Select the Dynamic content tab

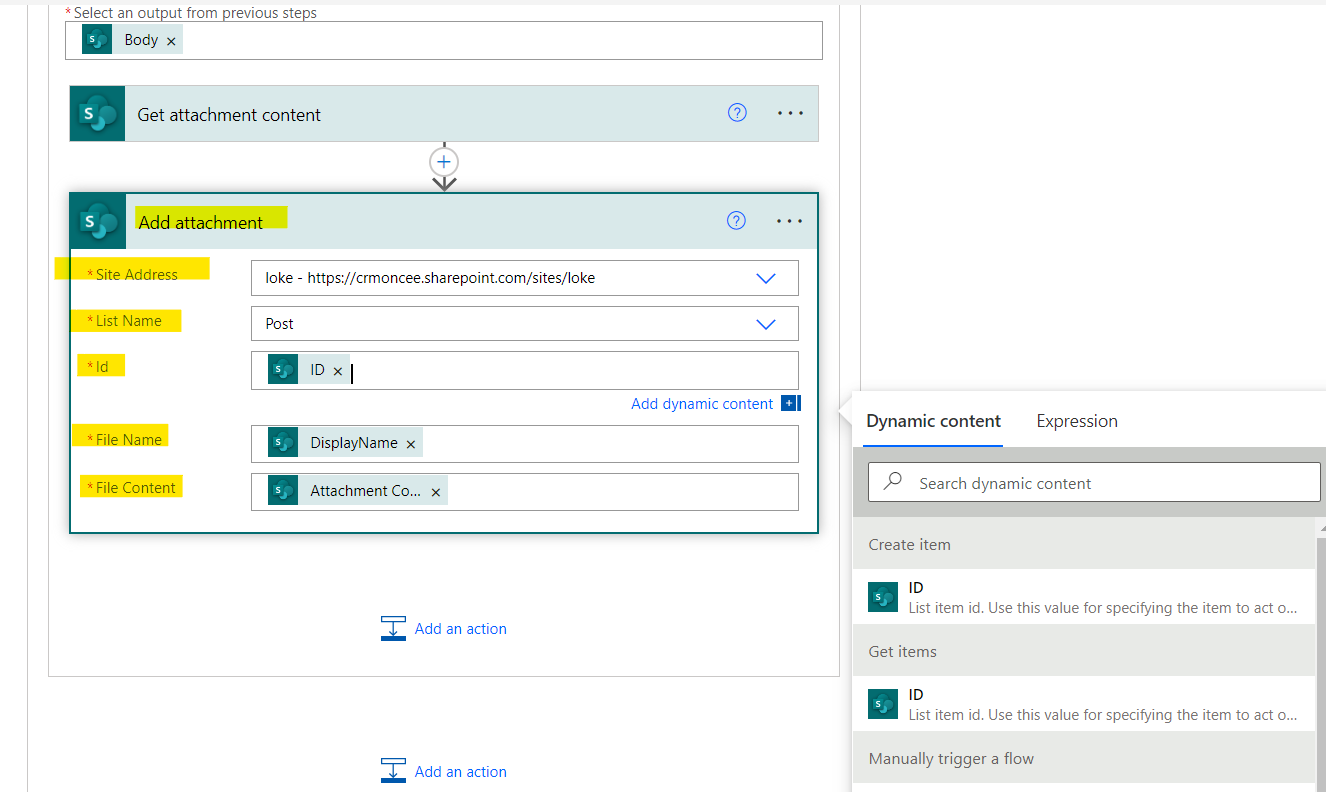tap(934, 421)
